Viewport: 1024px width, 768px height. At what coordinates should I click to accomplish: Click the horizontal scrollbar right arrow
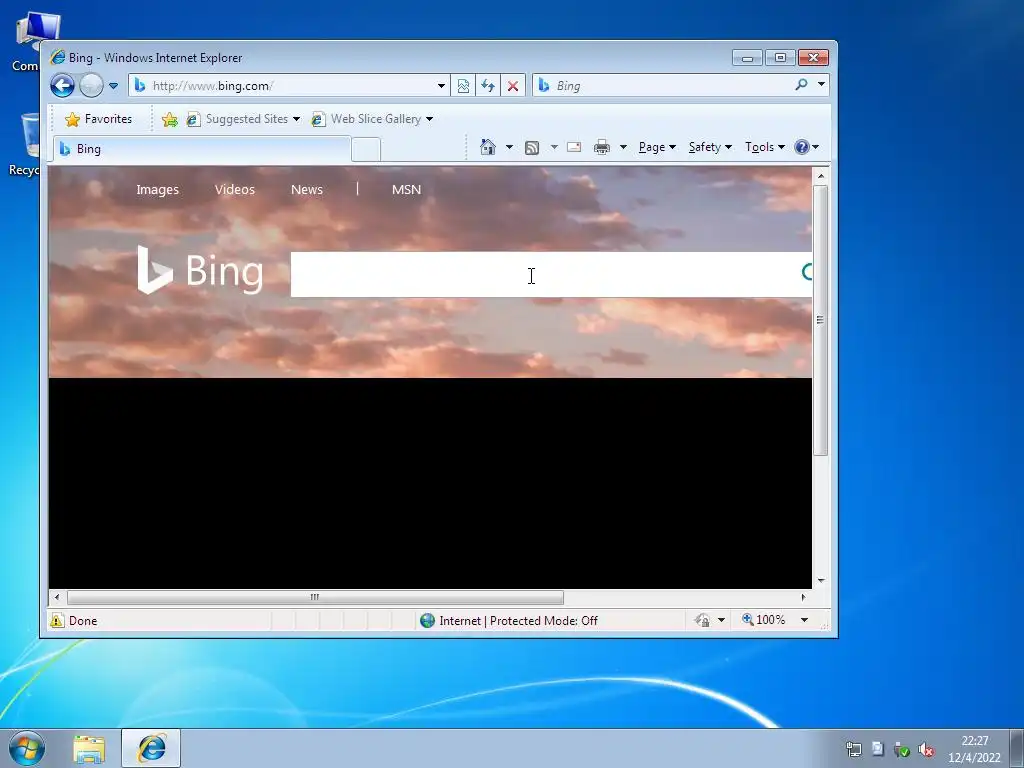pos(803,597)
